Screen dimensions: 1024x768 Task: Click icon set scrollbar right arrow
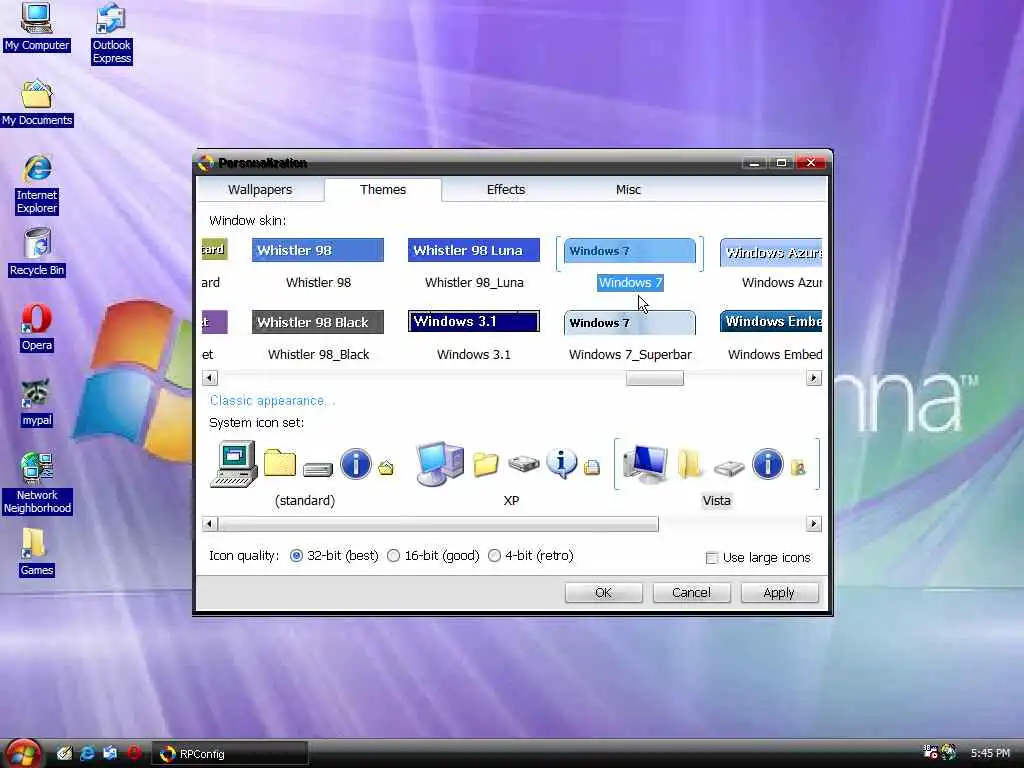[814, 524]
